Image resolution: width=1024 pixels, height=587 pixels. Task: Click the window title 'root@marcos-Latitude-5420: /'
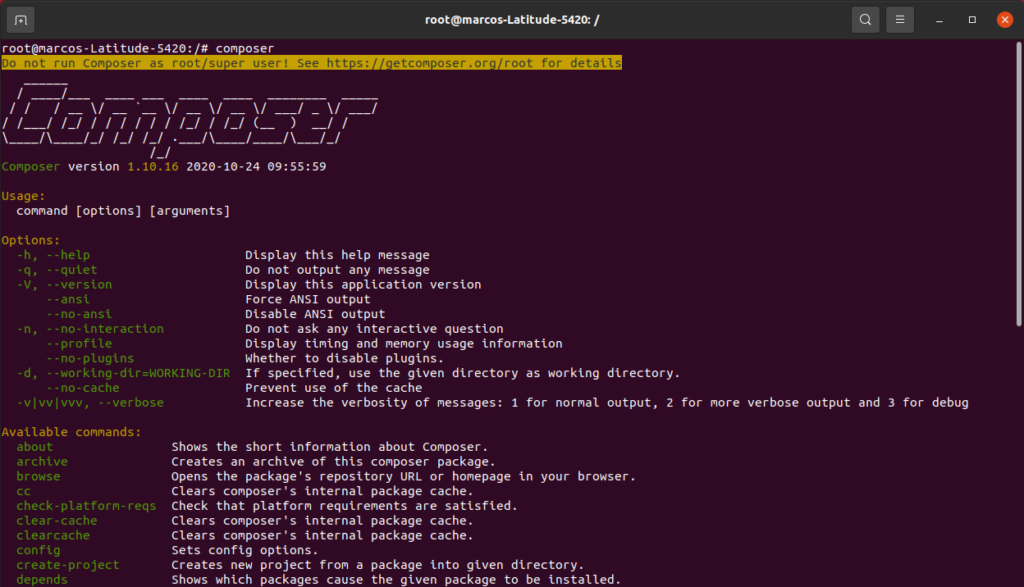pyautogui.click(x=512, y=20)
